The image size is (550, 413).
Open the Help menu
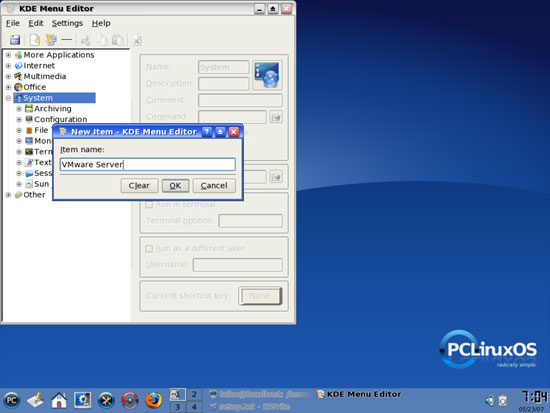[101, 23]
